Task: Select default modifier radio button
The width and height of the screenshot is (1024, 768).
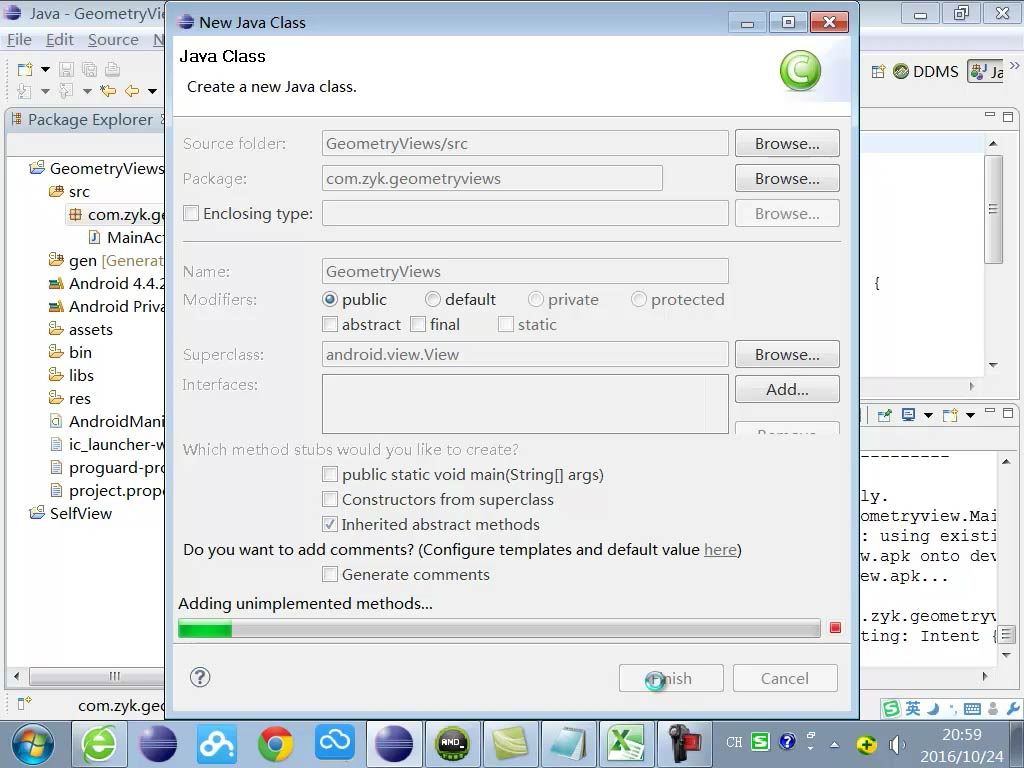Action: (432, 300)
